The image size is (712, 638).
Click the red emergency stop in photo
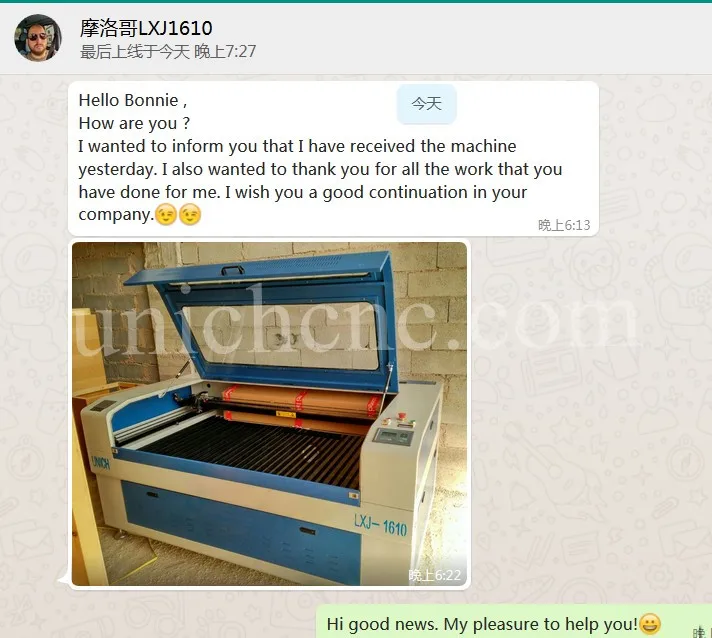(x=402, y=416)
